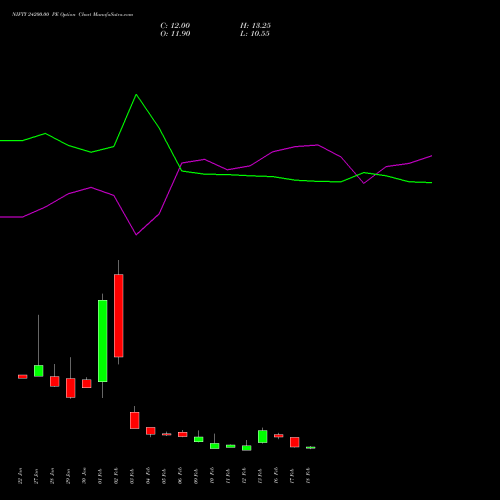500x500 pixels.
Task: Click the 05 Feb date label
Action: coord(164,476)
